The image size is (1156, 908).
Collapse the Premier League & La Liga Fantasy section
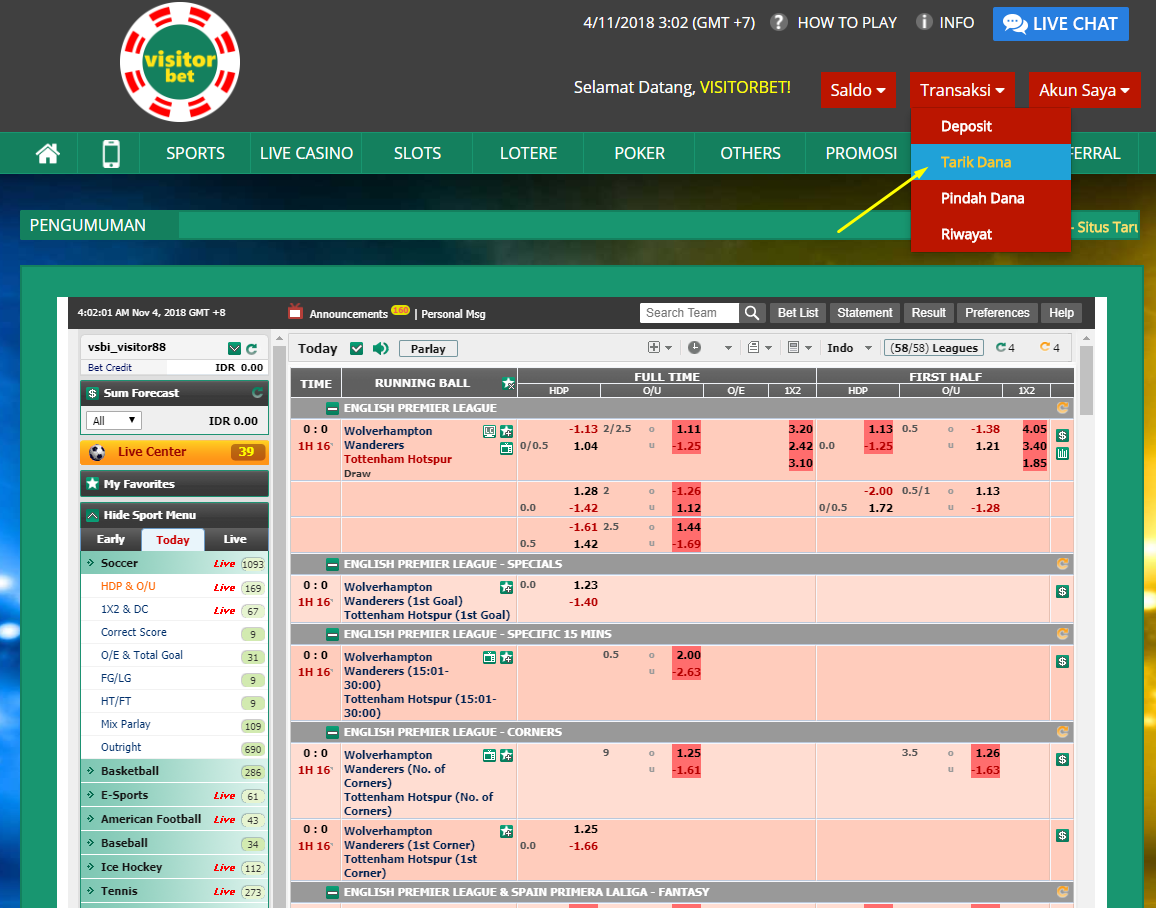point(332,893)
